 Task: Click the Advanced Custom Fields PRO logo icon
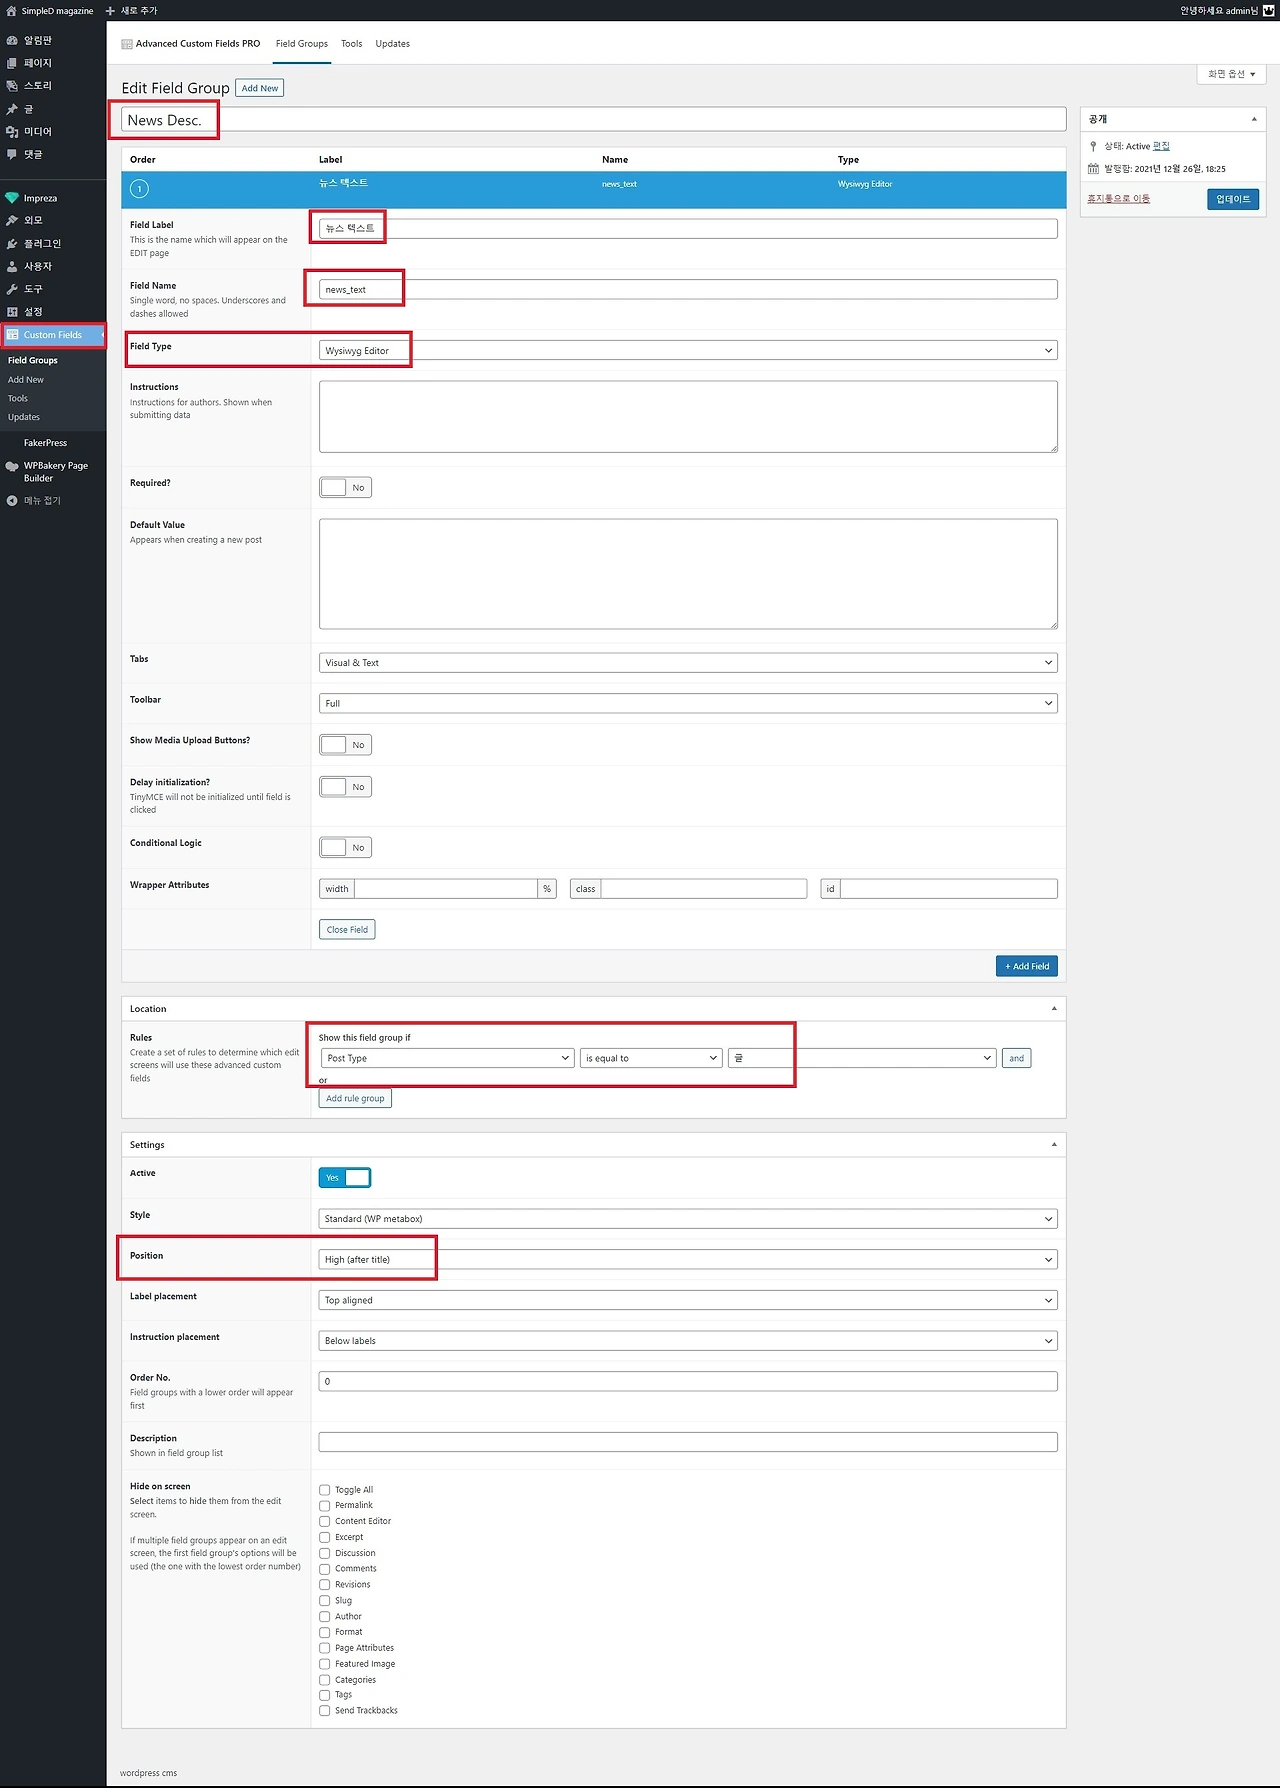pyautogui.click(x=127, y=44)
